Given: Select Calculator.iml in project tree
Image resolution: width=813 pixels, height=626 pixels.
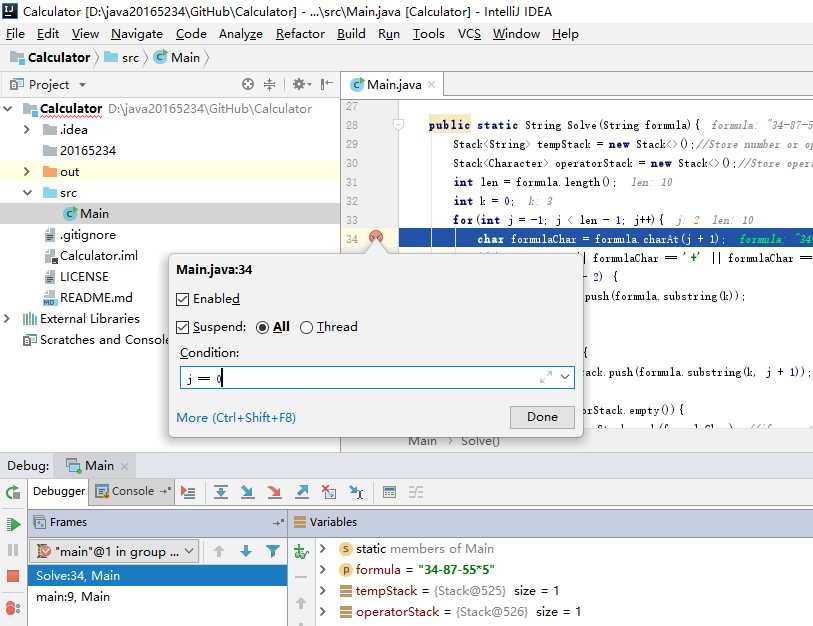Looking at the screenshot, I should [99, 256].
